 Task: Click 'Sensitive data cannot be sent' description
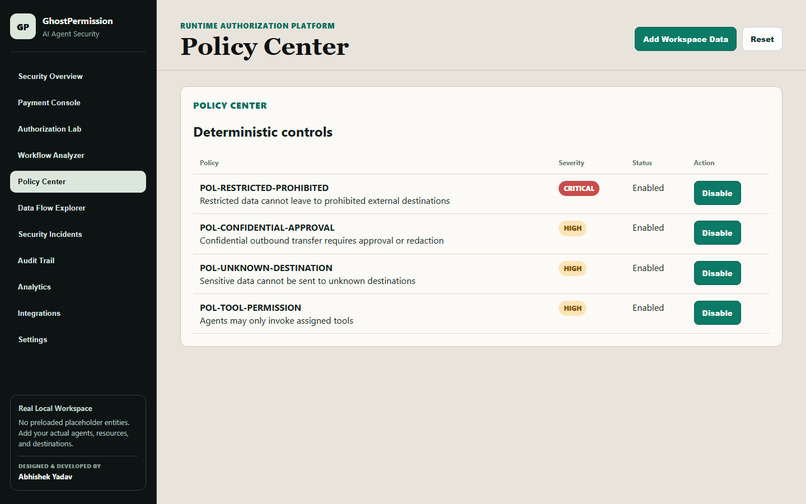[307, 281]
